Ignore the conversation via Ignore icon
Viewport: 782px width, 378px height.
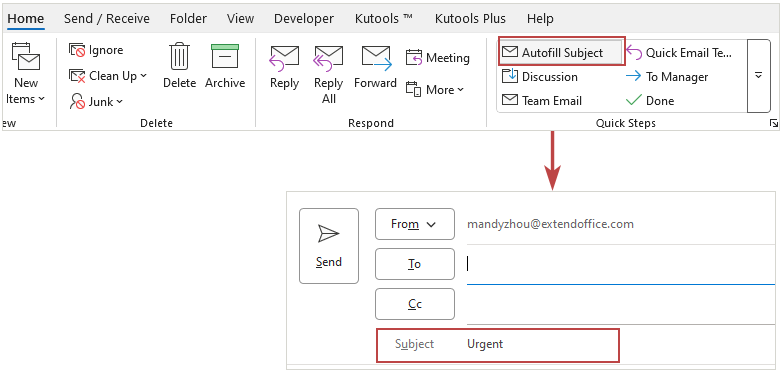pos(77,50)
